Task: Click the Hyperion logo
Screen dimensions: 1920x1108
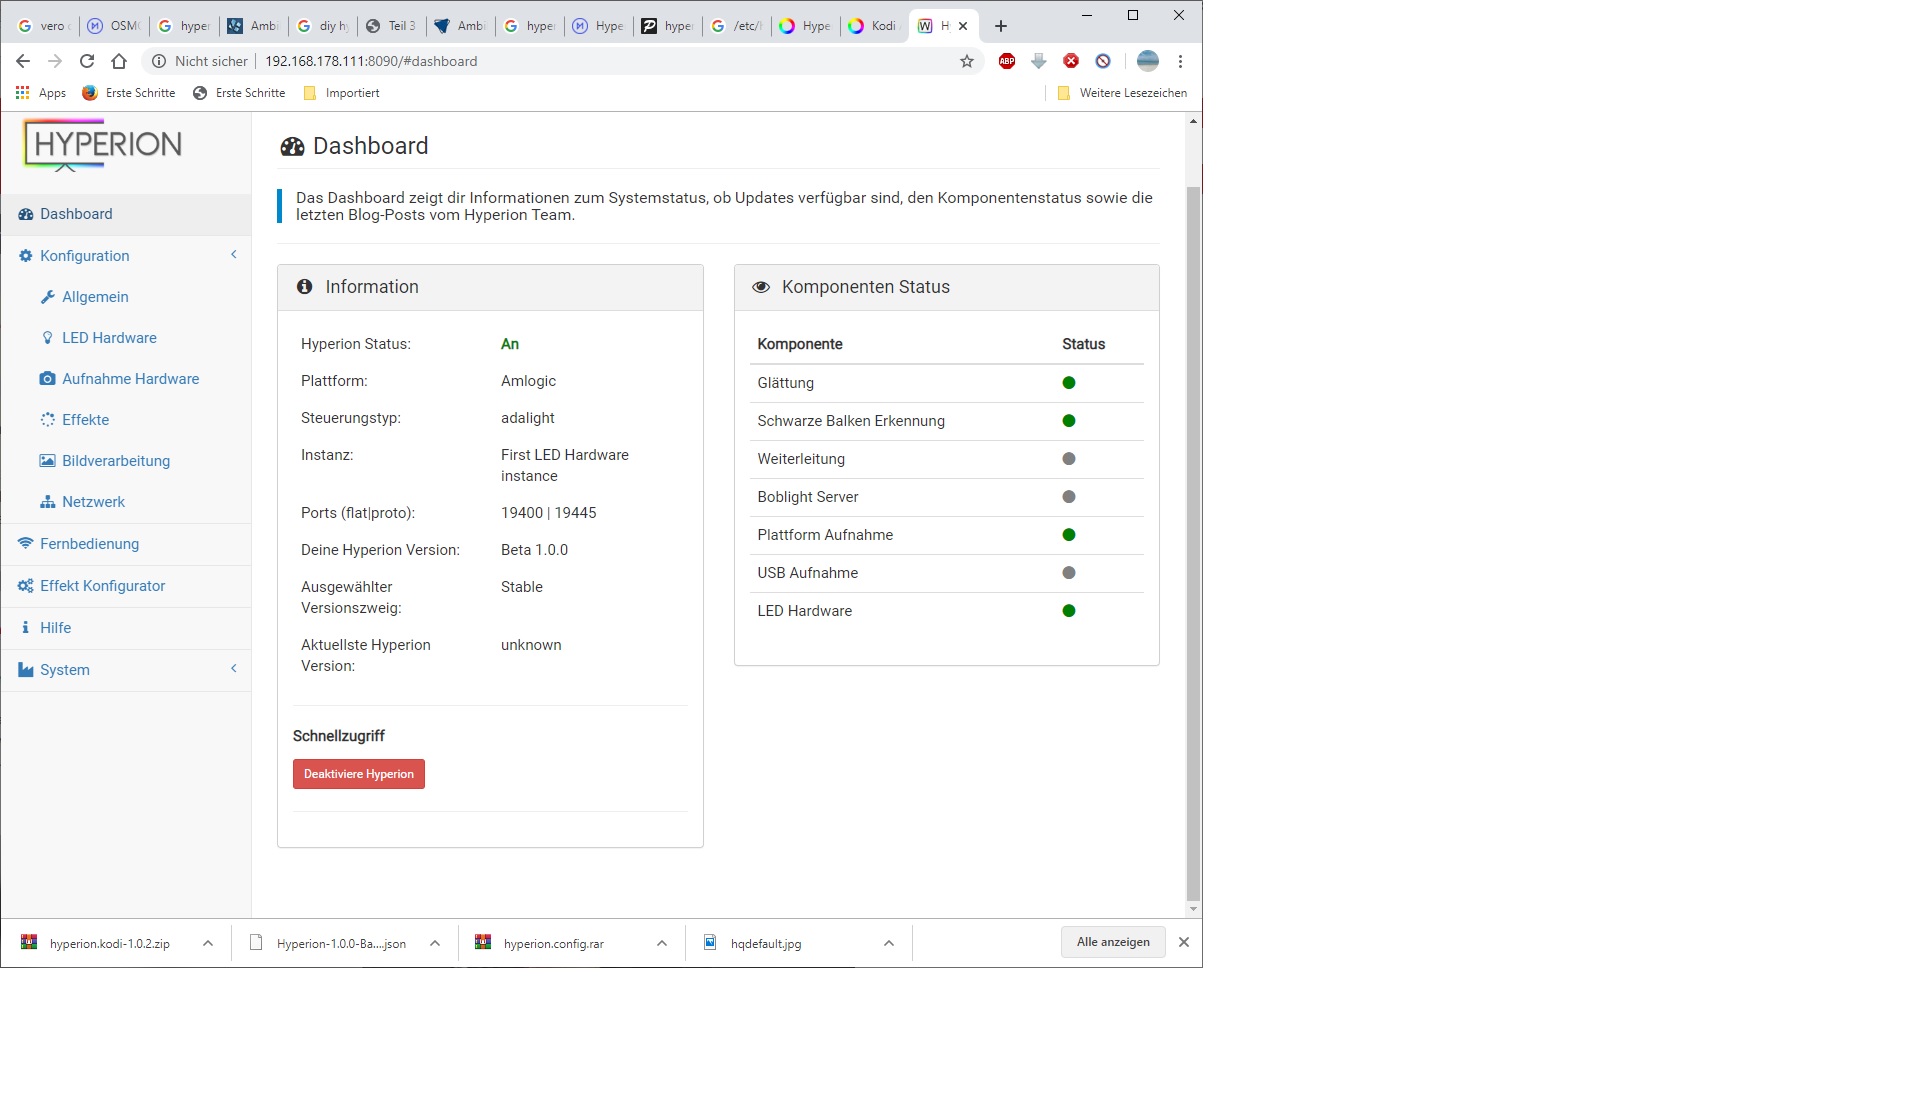Action: (x=103, y=146)
